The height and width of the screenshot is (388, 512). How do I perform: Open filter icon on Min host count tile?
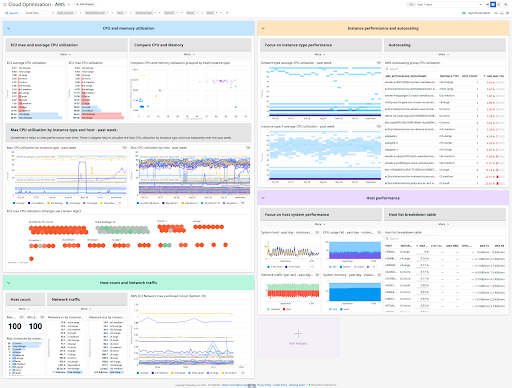(x=42, y=317)
